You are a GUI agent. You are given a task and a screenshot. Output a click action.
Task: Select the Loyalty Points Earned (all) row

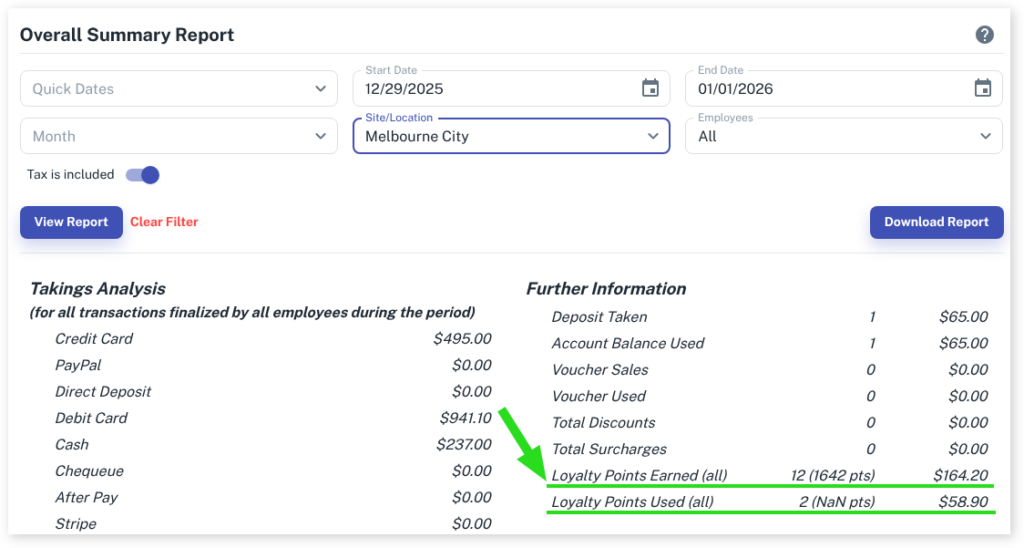[770, 475]
